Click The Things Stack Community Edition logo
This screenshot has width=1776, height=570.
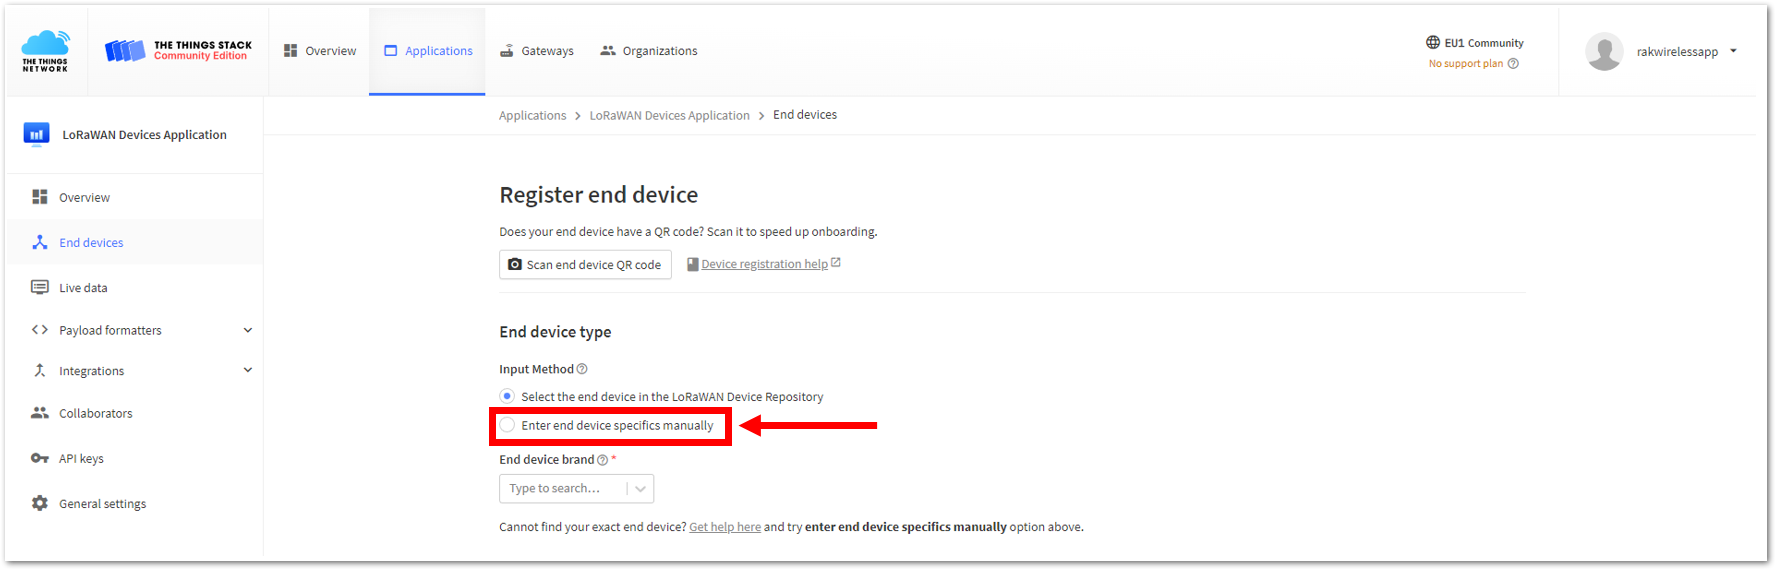[x=179, y=50]
